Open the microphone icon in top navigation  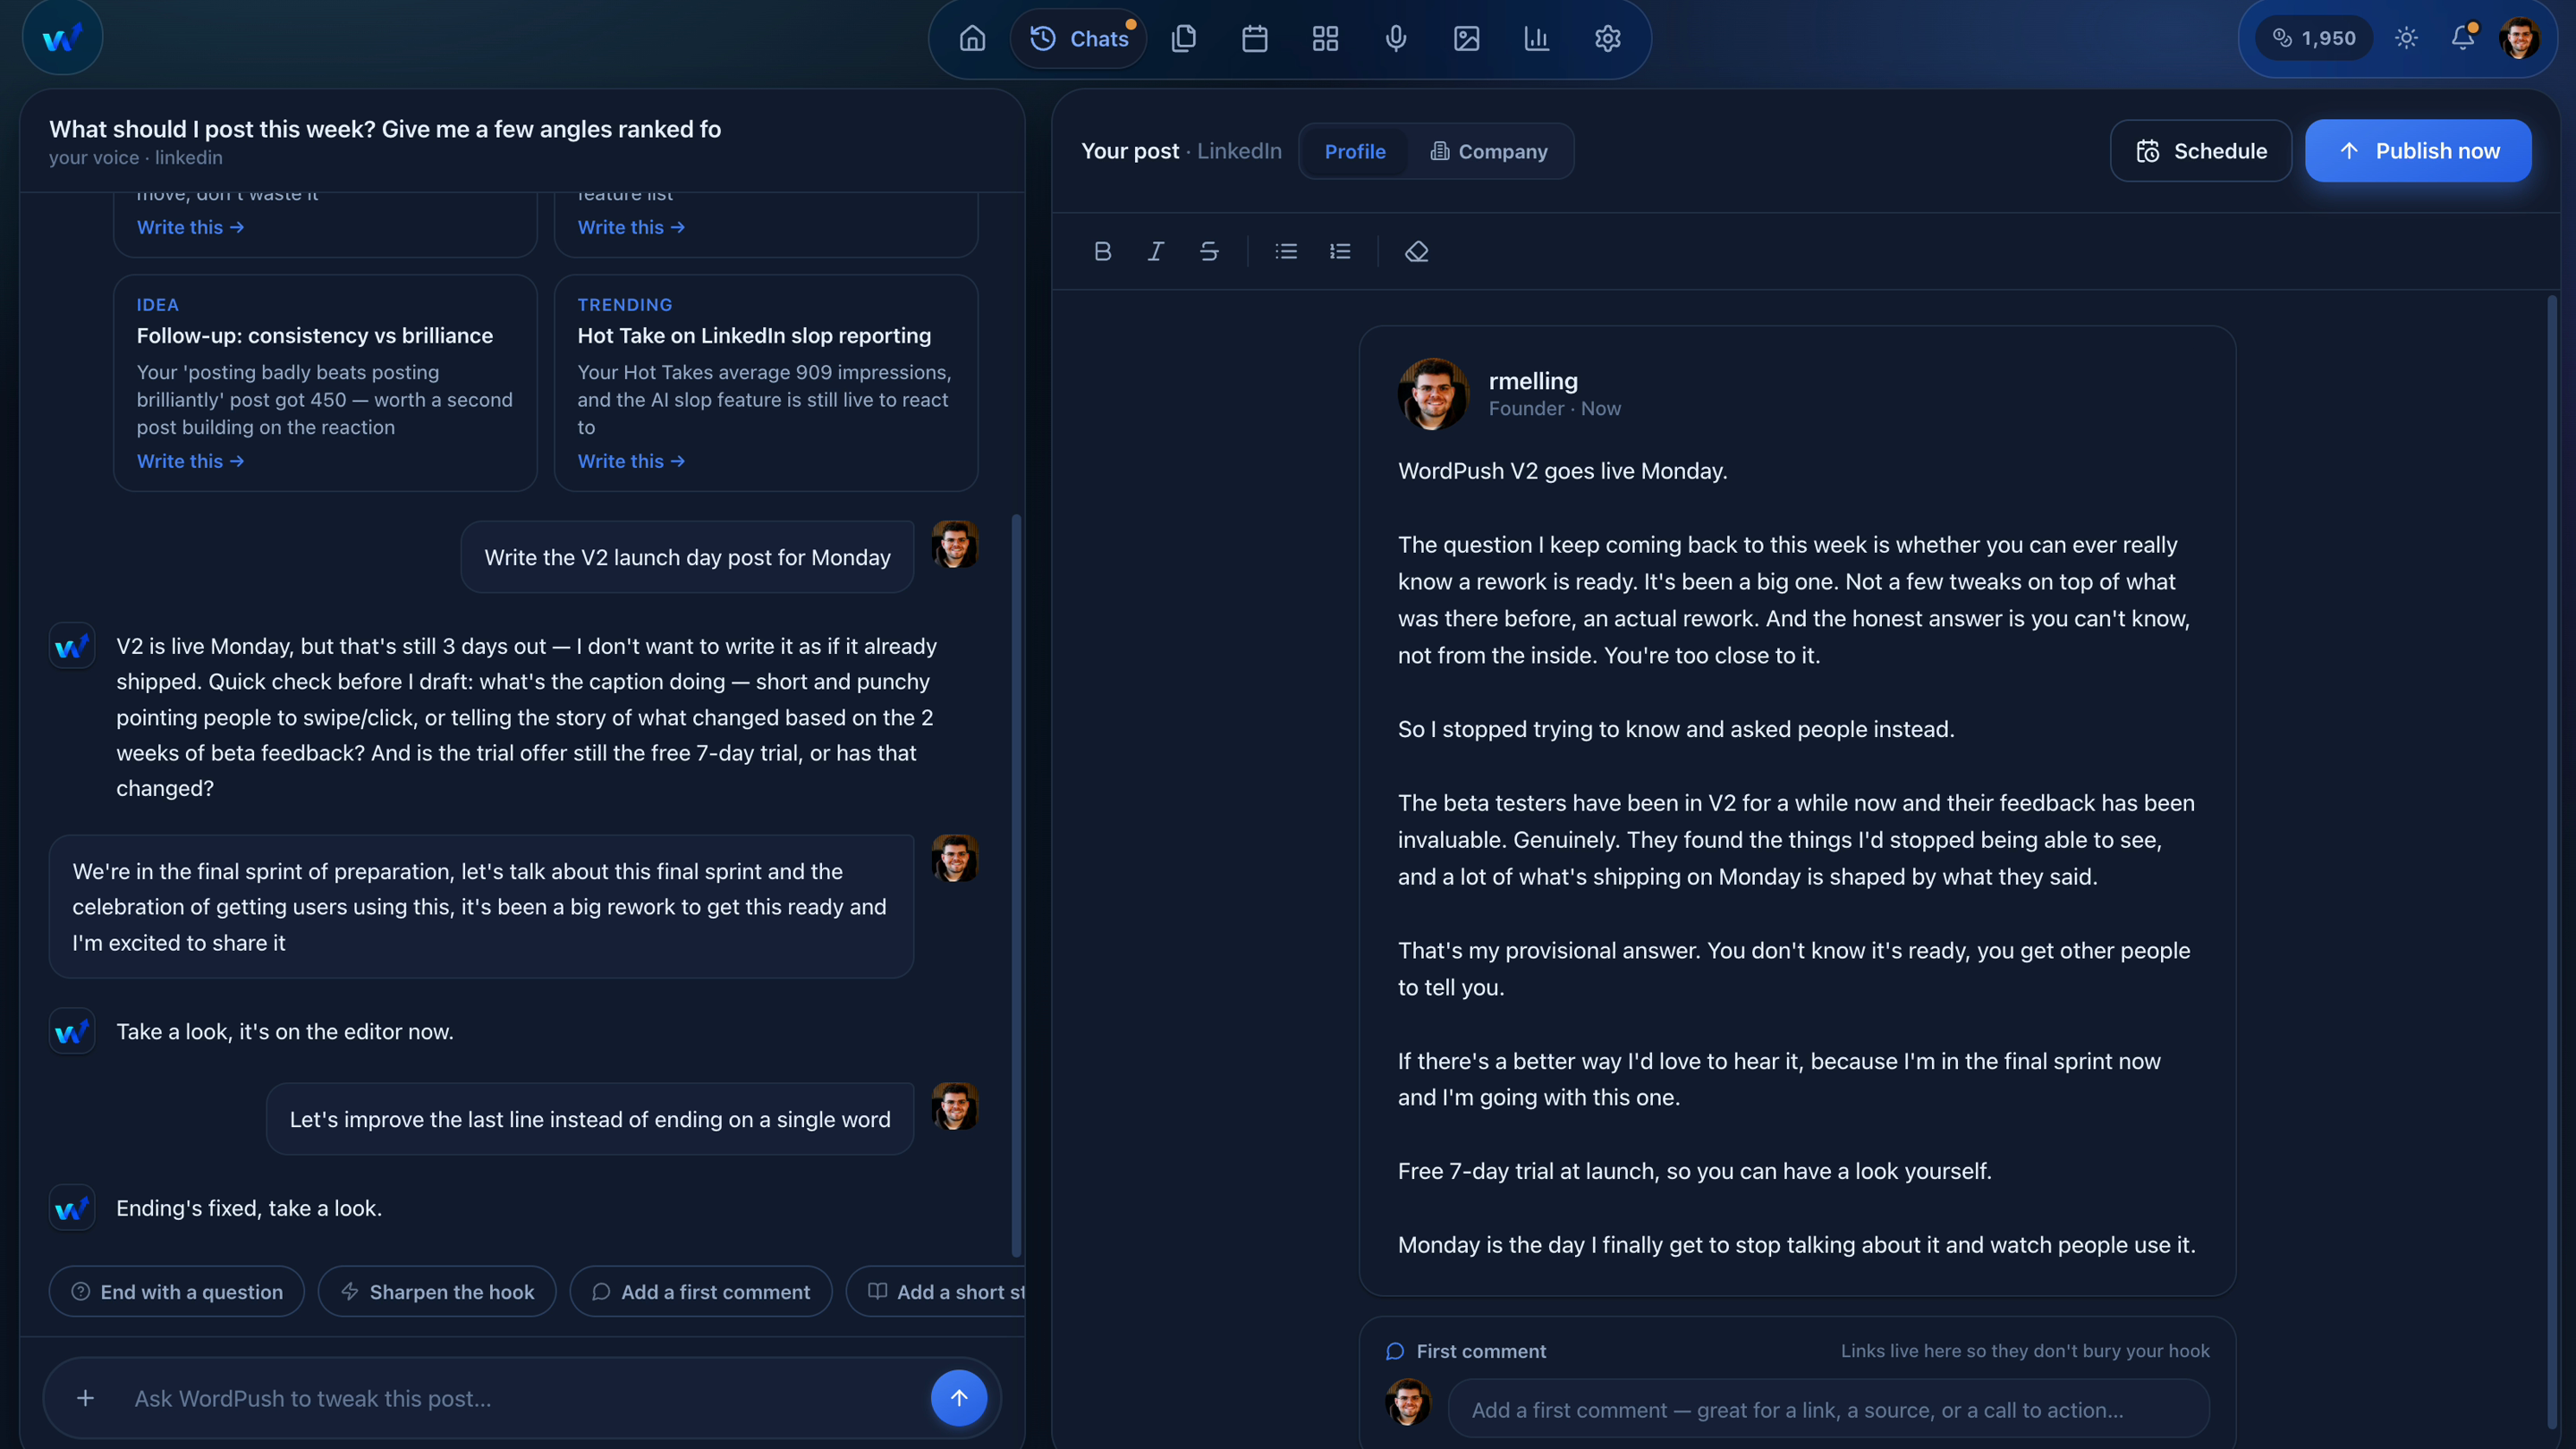pyautogui.click(x=1396, y=39)
